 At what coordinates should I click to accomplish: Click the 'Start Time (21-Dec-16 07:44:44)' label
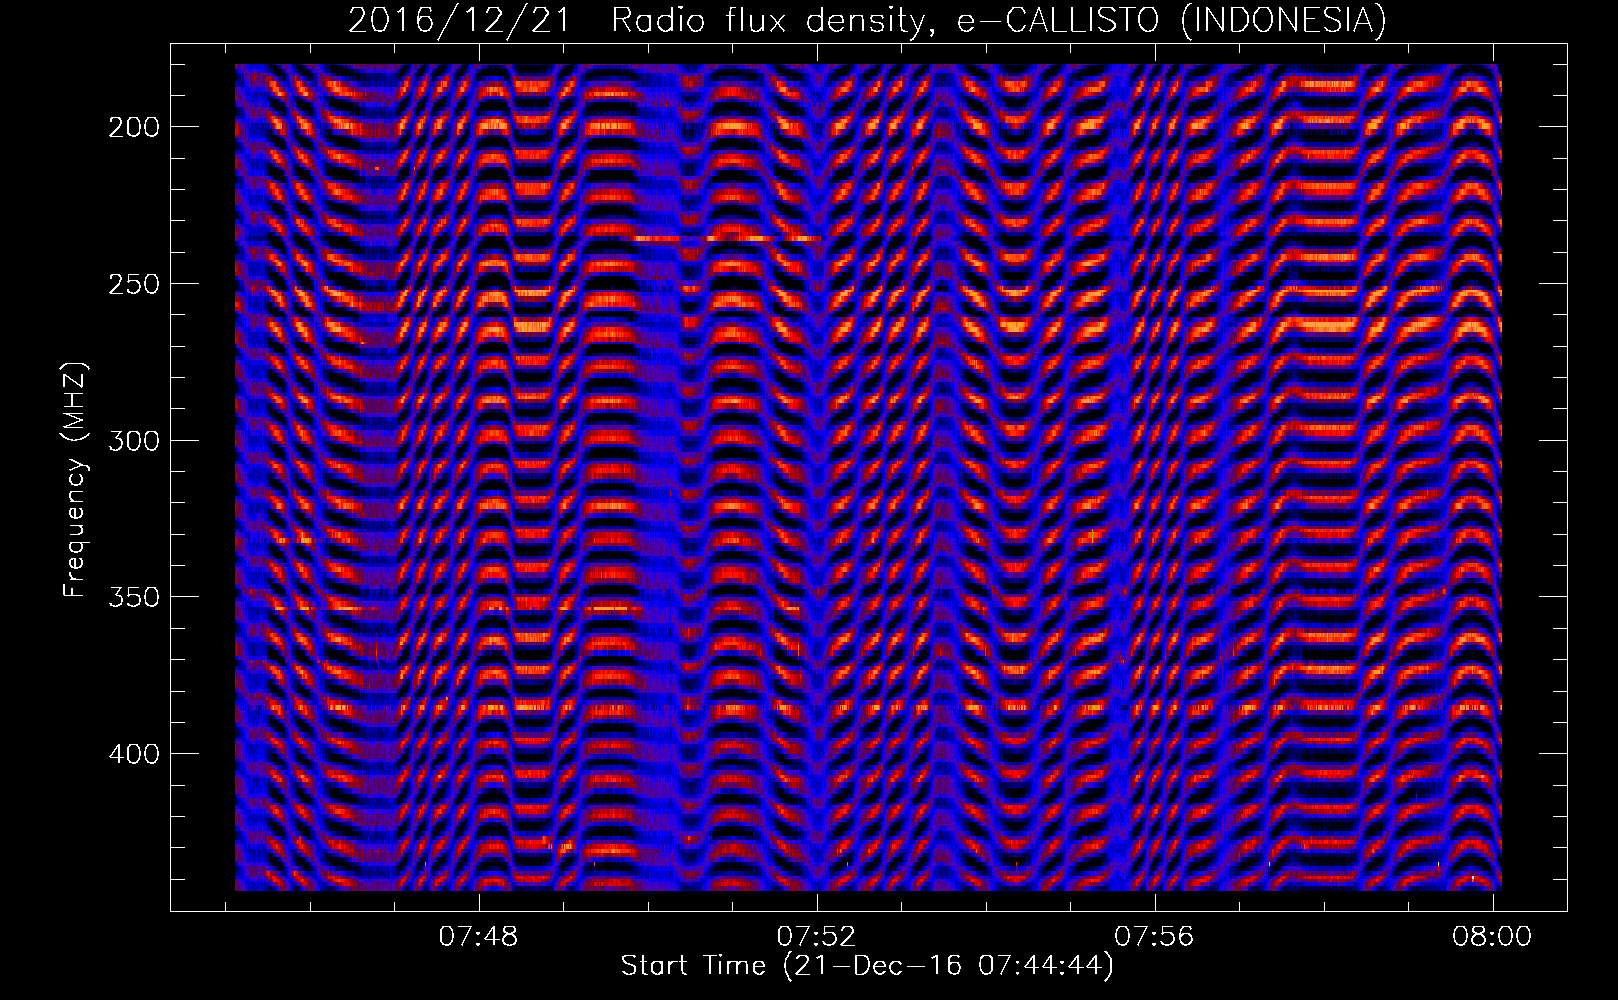tap(867, 966)
